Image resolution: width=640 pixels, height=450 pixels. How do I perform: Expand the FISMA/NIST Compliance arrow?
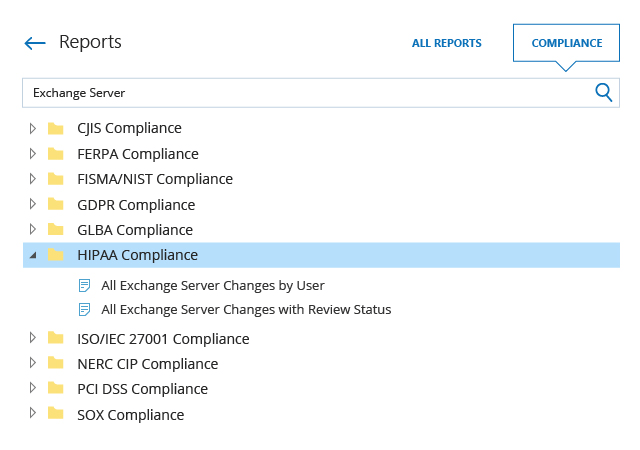point(33,179)
